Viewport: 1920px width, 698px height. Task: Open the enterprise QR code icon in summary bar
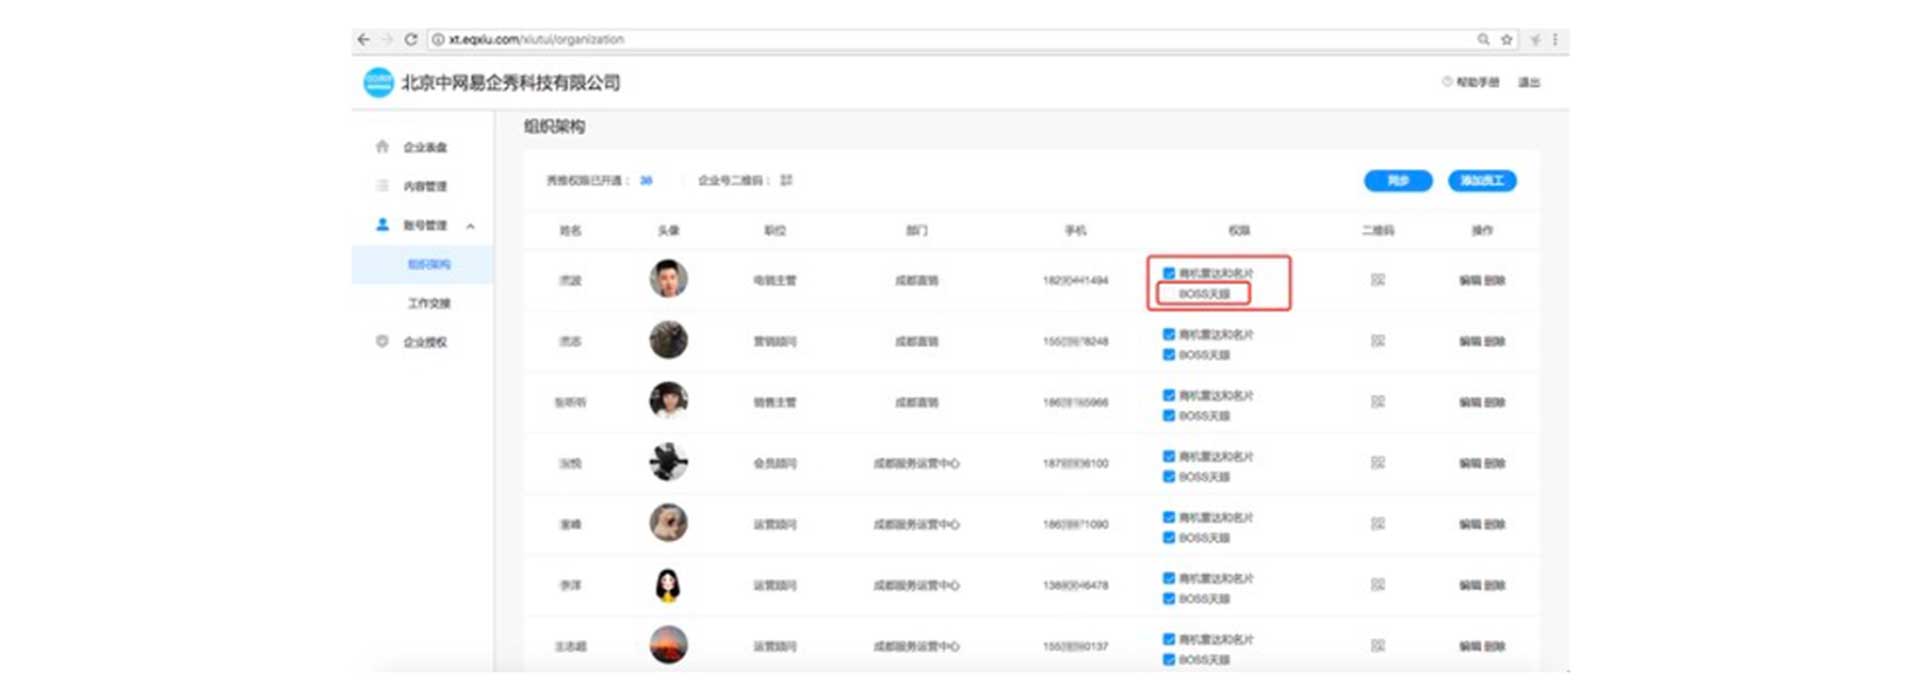[x=787, y=181]
